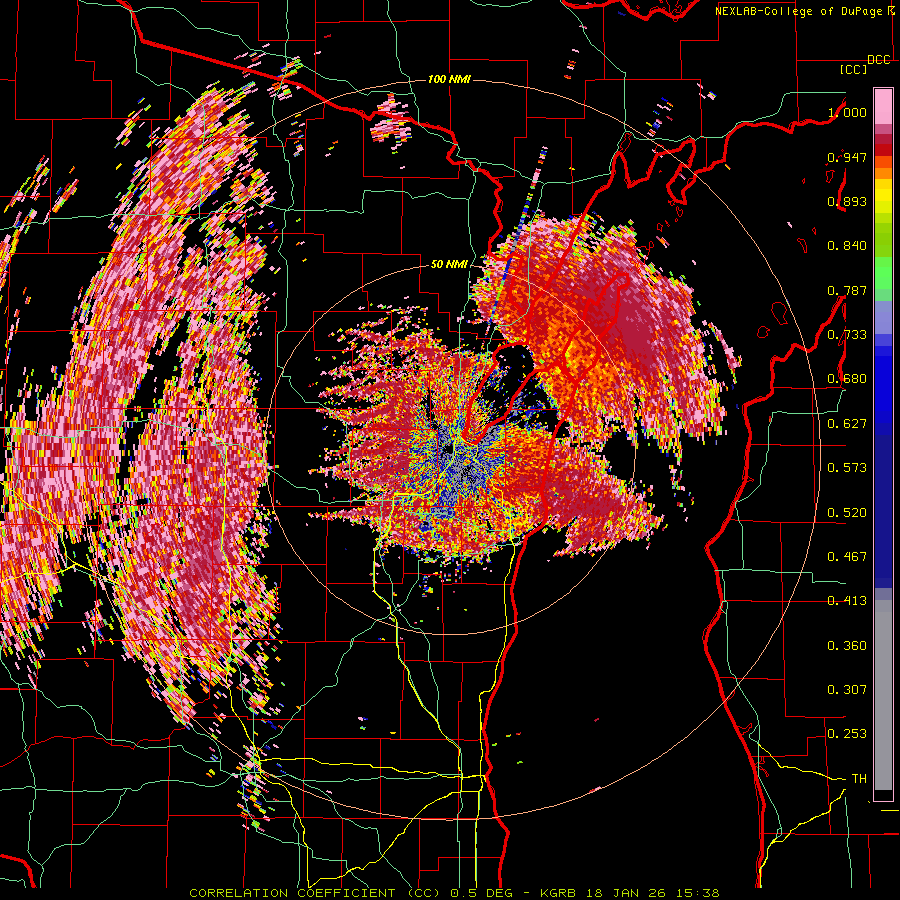Click the 0.520 legend value
This screenshot has height=900, width=900.
pyautogui.click(x=847, y=513)
